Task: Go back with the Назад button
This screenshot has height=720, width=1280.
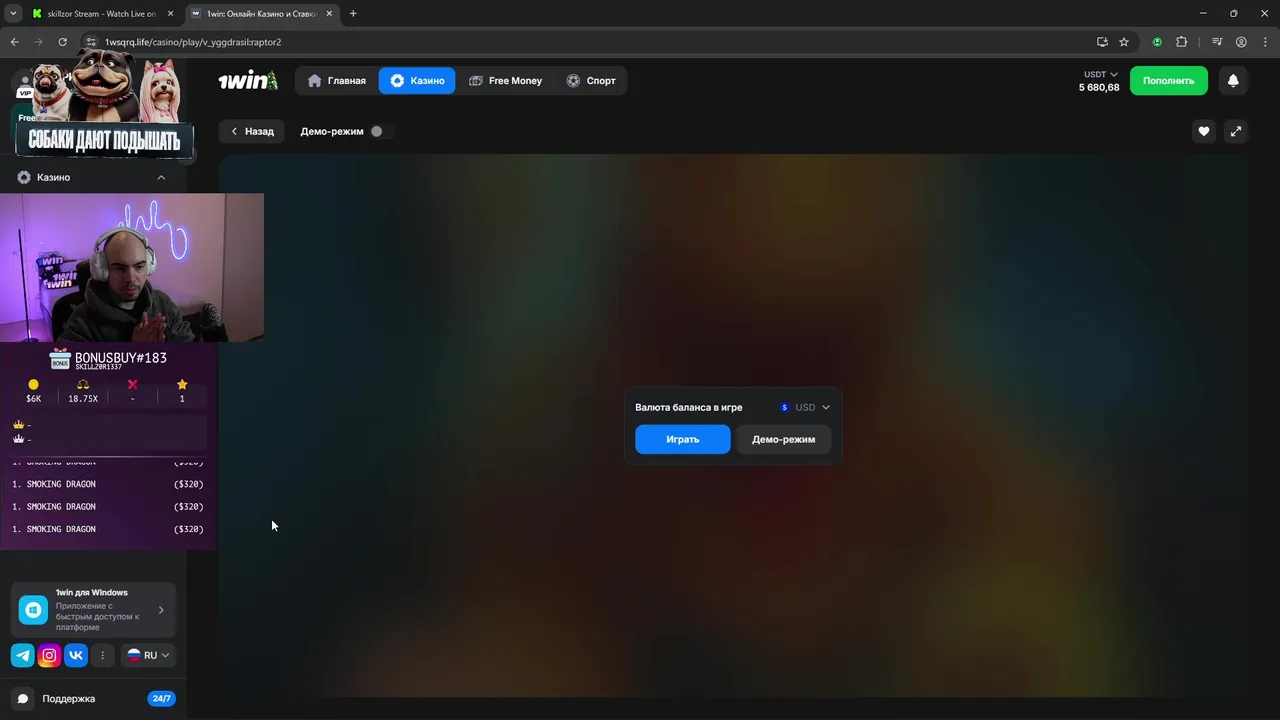Action: coord(252,131)
